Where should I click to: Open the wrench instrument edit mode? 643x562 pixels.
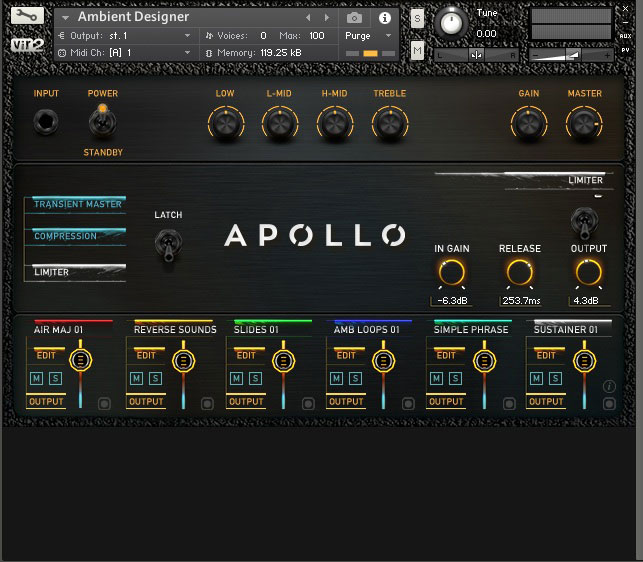(x=27, y=16)
